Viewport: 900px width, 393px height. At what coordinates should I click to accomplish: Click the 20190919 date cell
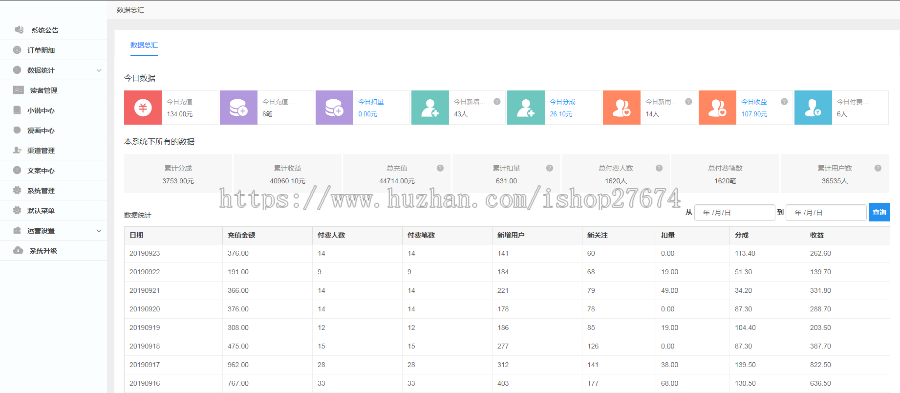144,328
